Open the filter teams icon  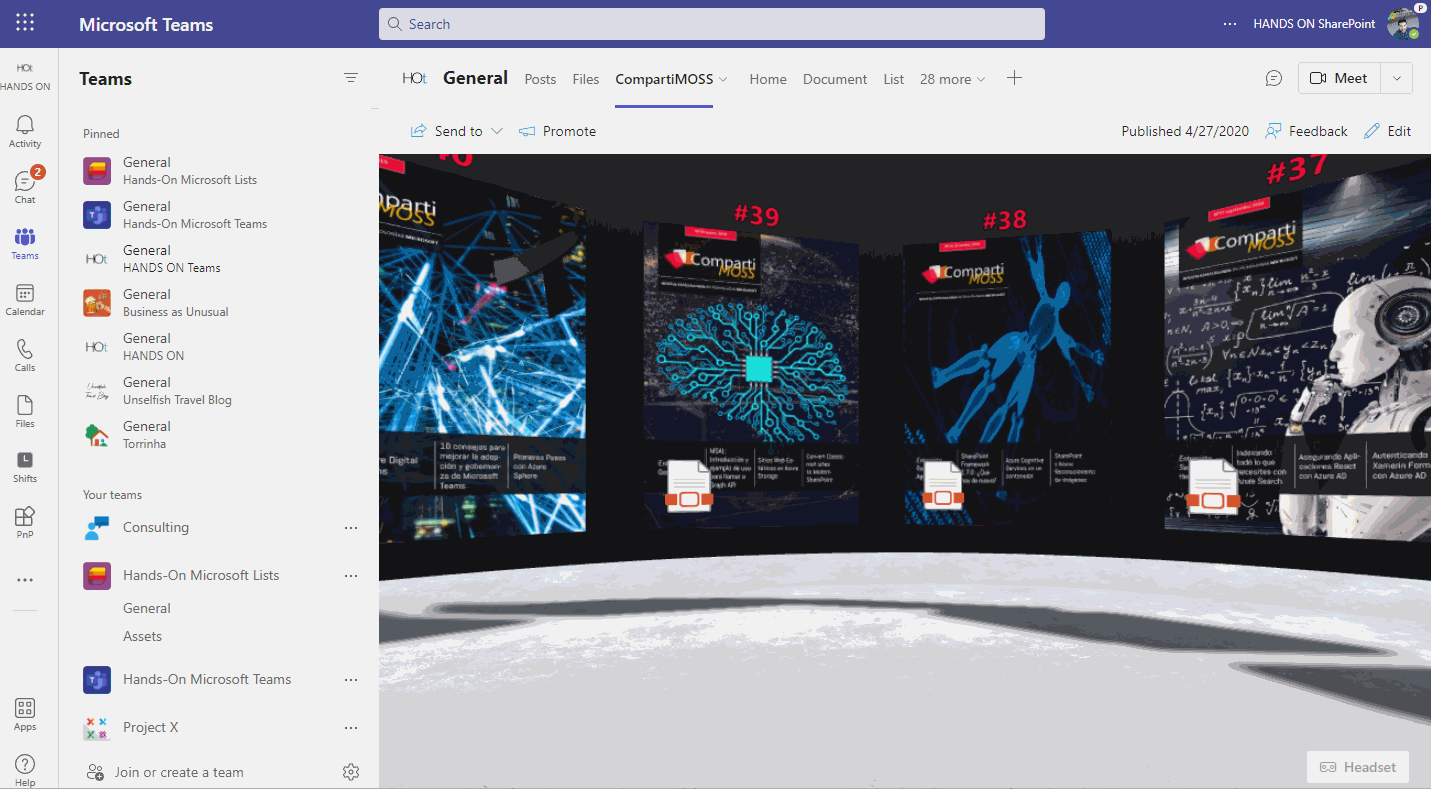[351, 78]
